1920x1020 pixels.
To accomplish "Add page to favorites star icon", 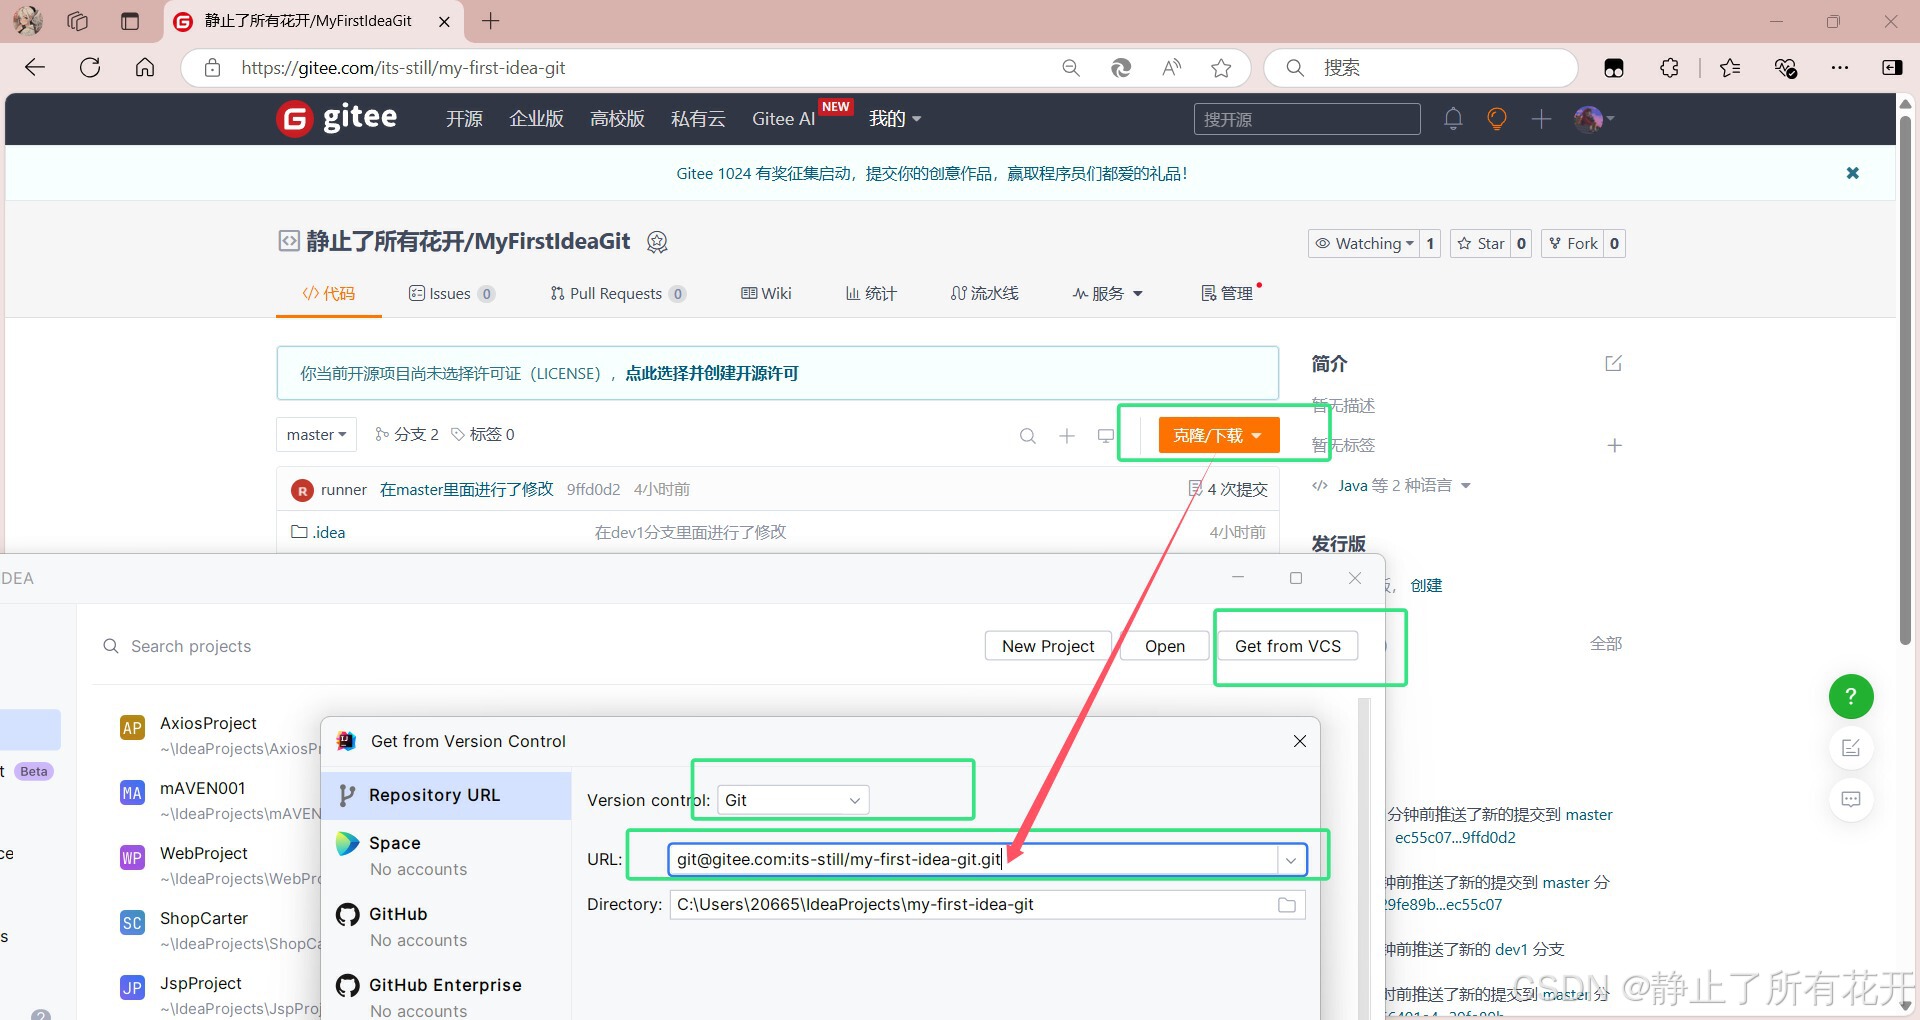I will (x=1221, y=68).
